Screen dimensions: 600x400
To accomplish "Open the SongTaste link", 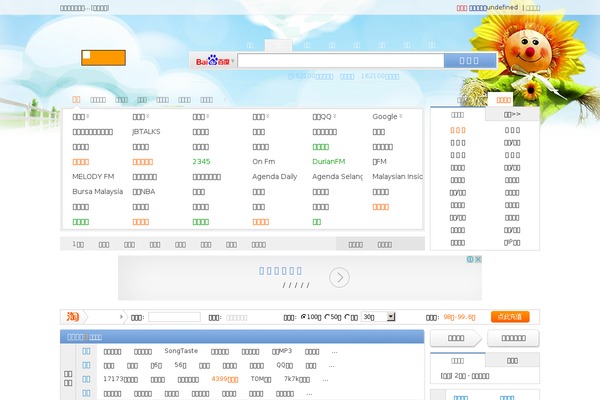I will [181, 351].
